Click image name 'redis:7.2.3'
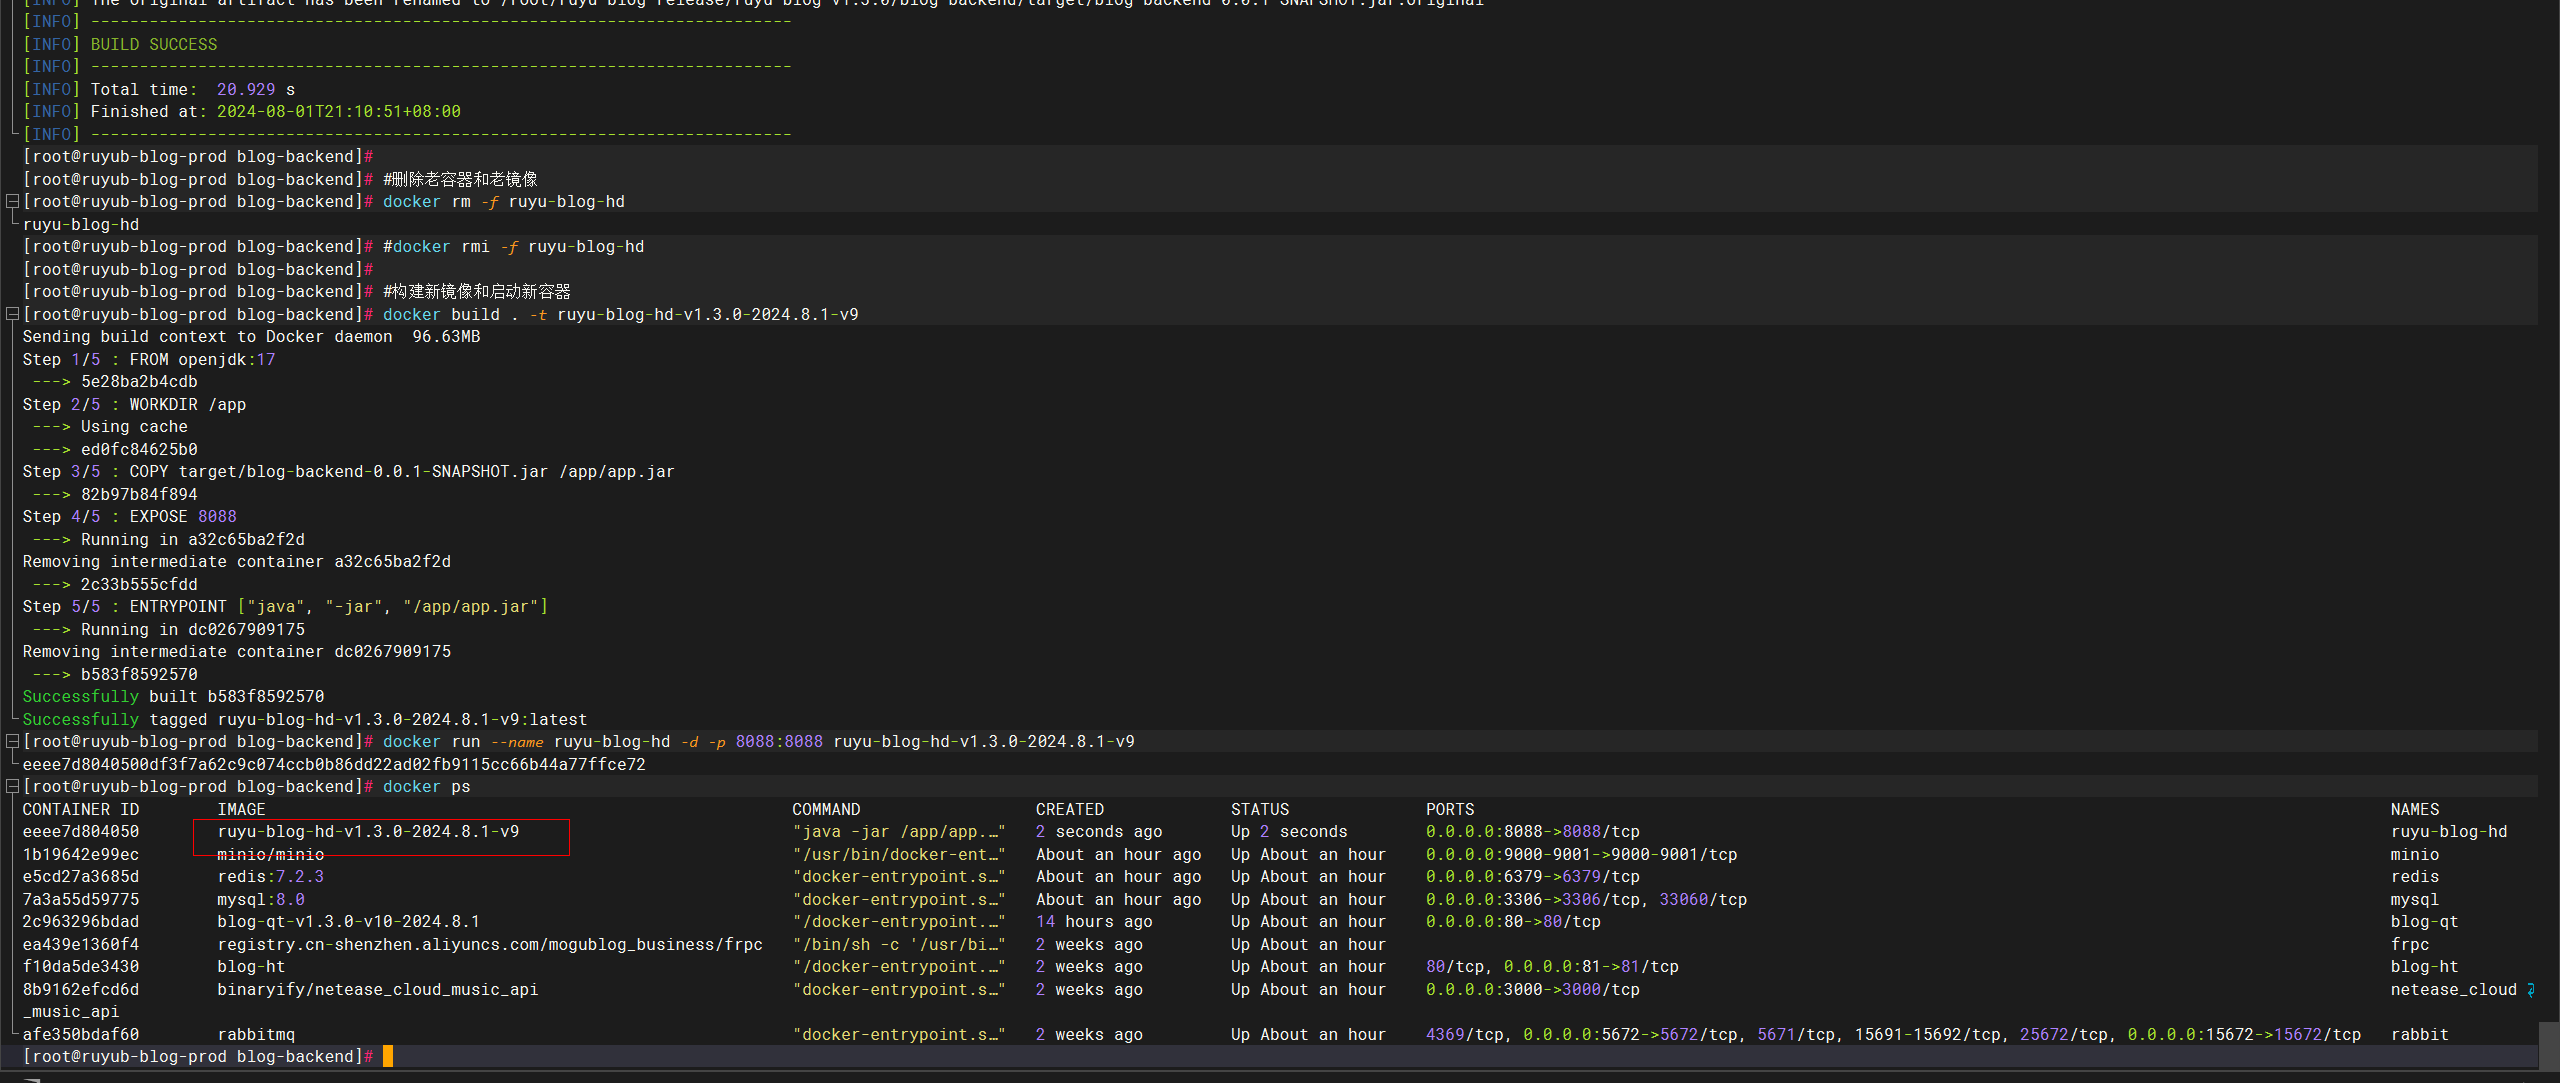 coord(271,876)
